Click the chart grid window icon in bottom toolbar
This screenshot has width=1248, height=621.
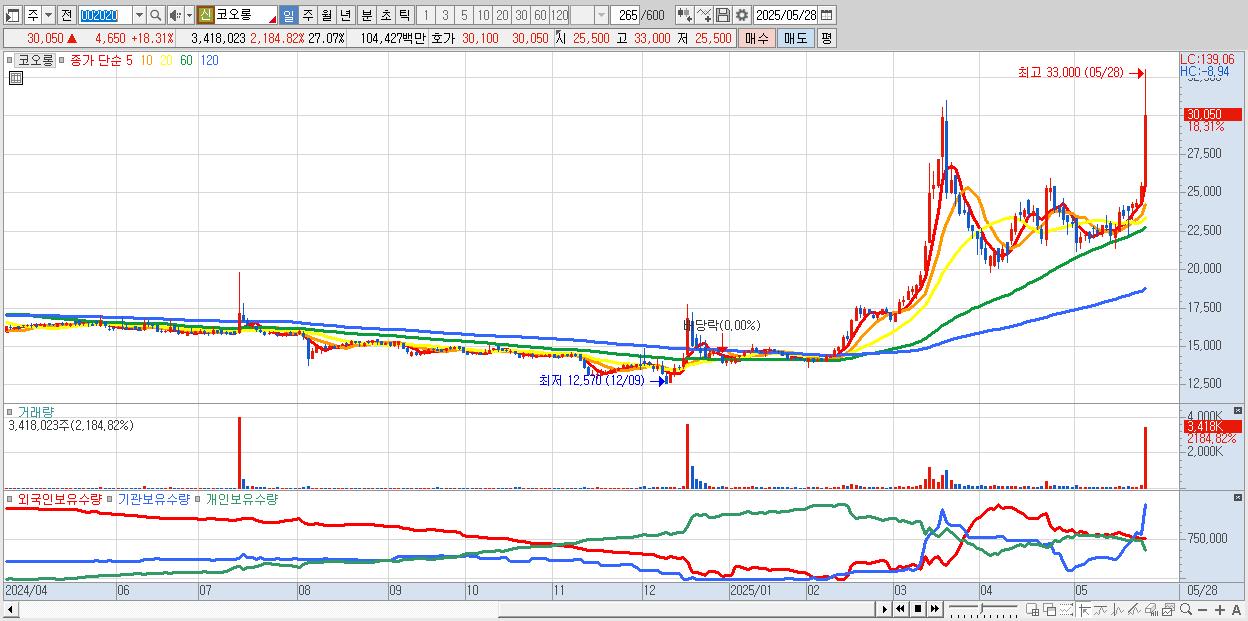point(1033,609)
